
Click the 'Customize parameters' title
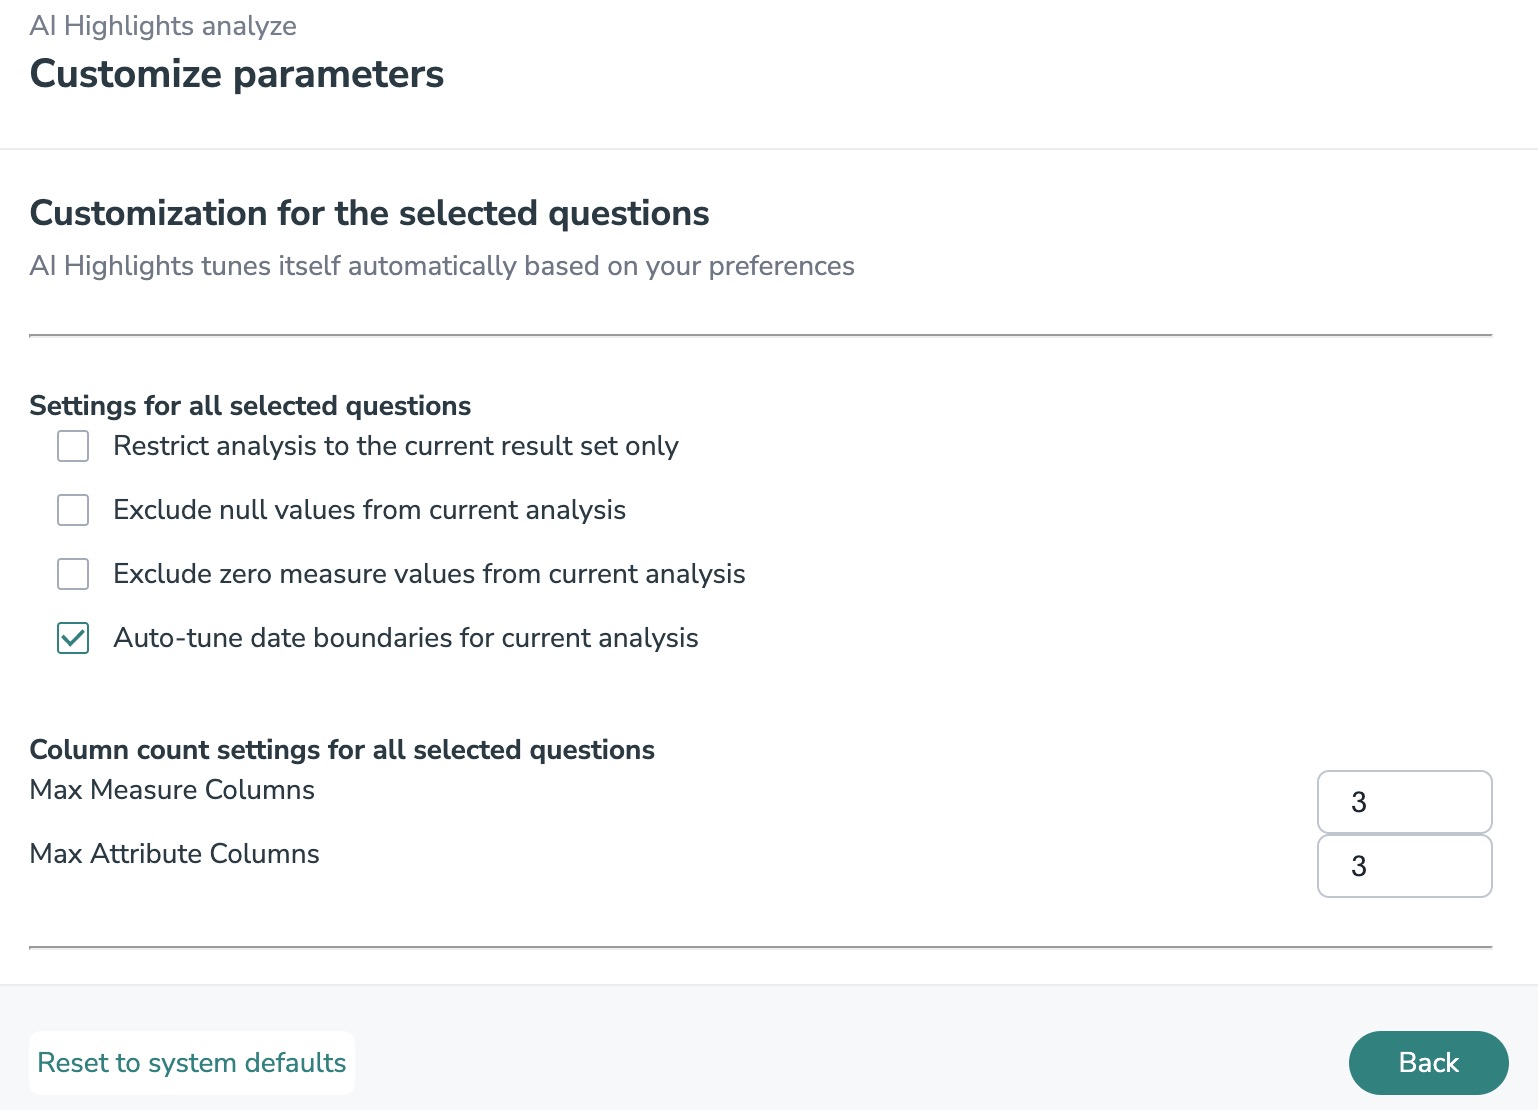pos(237,74)
